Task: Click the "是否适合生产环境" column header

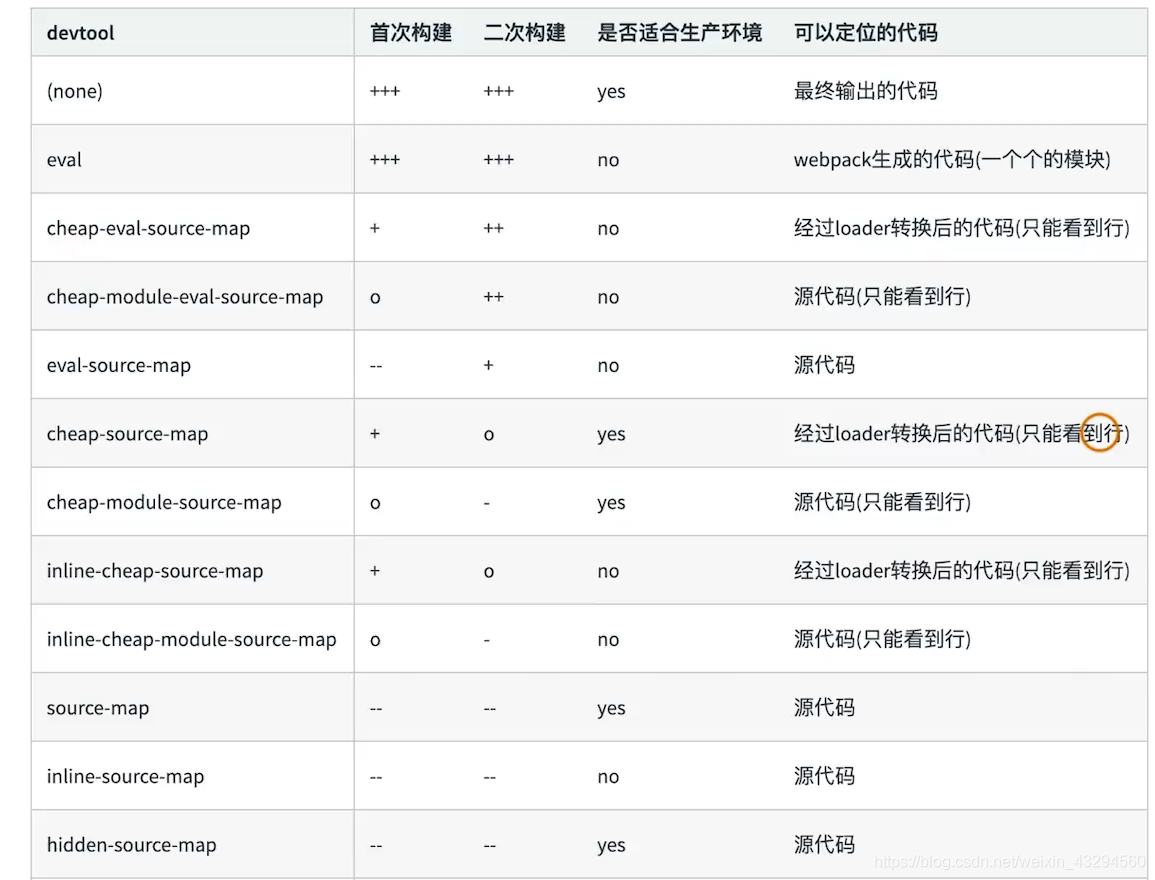Action: point(679,33)
